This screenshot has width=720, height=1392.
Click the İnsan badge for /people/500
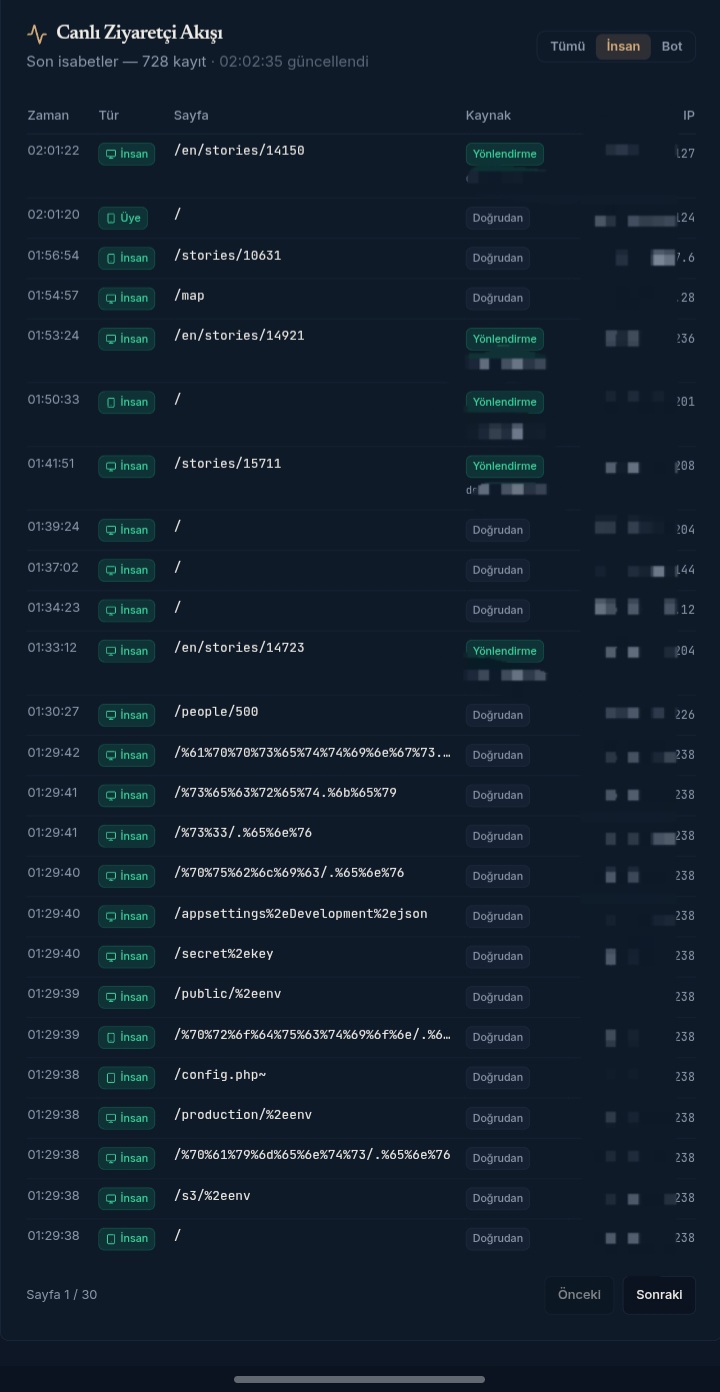point(126,715)
